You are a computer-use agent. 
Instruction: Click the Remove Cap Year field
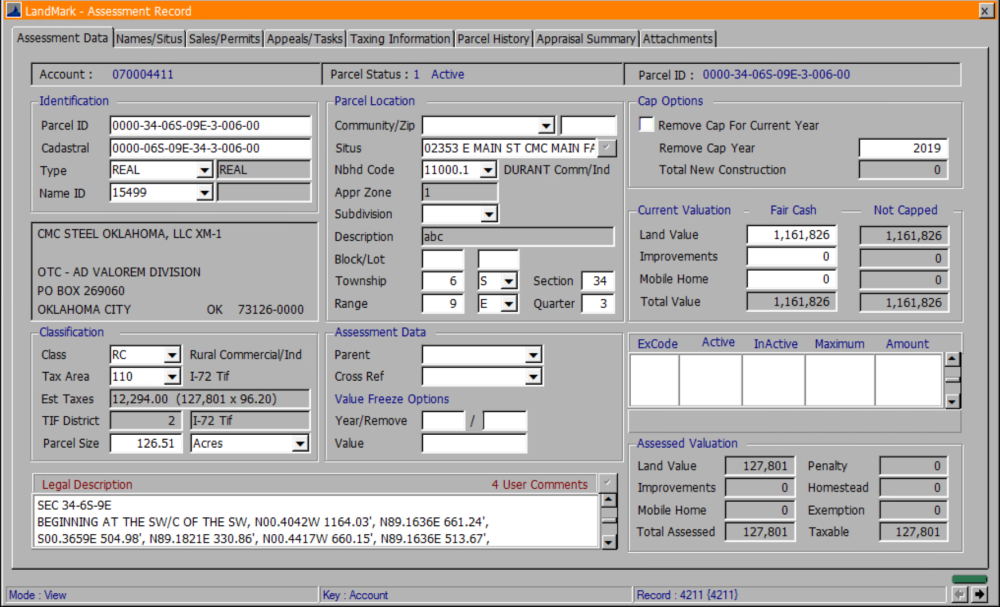coord(902,148)
